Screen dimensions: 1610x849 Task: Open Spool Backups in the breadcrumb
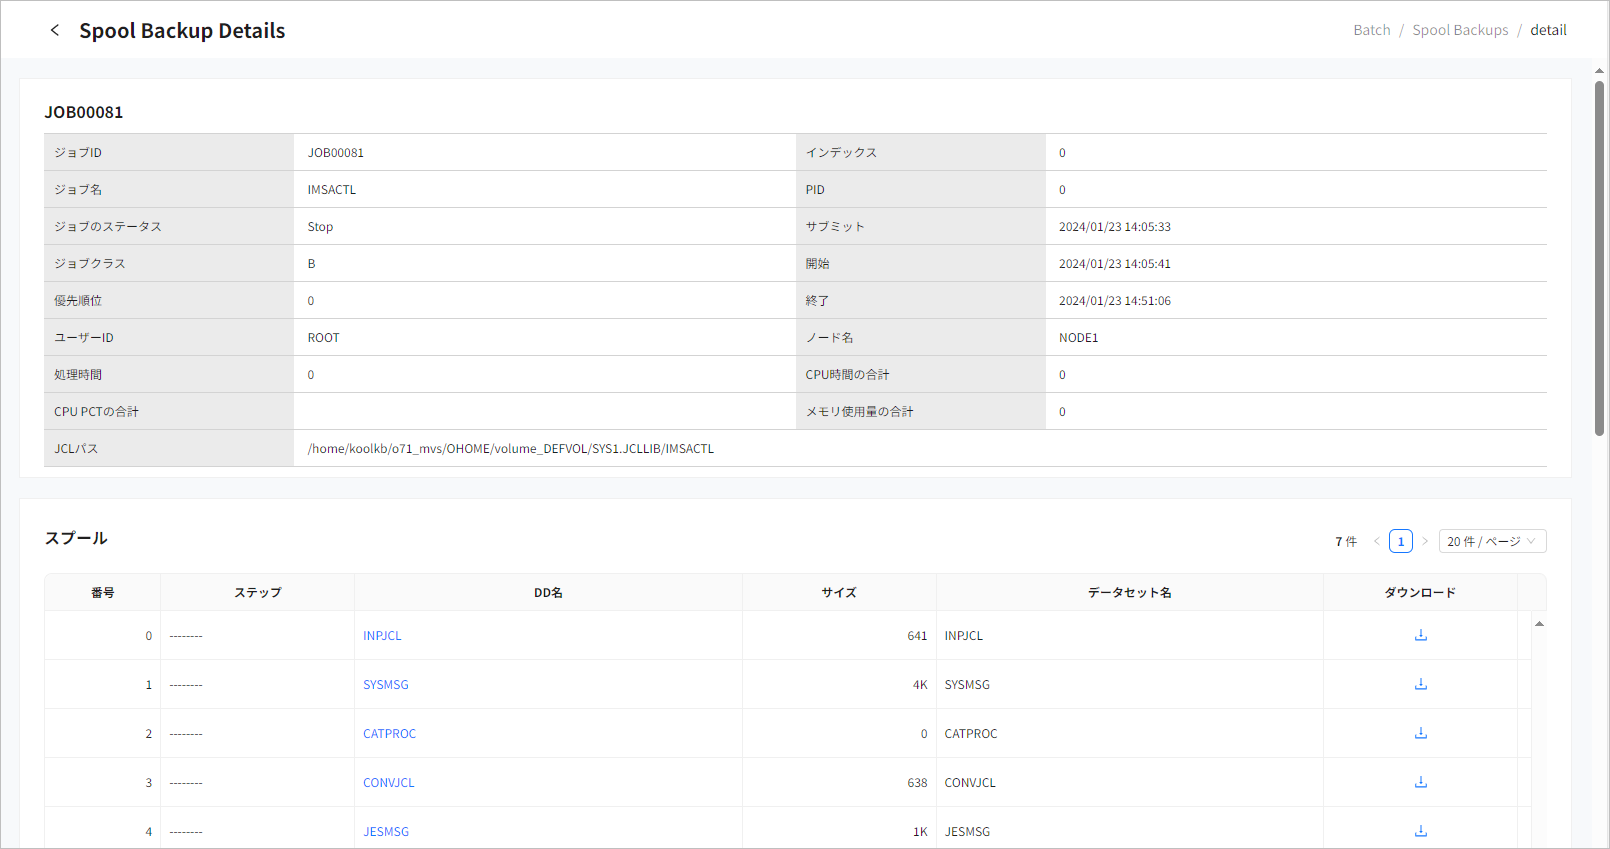1459,30
